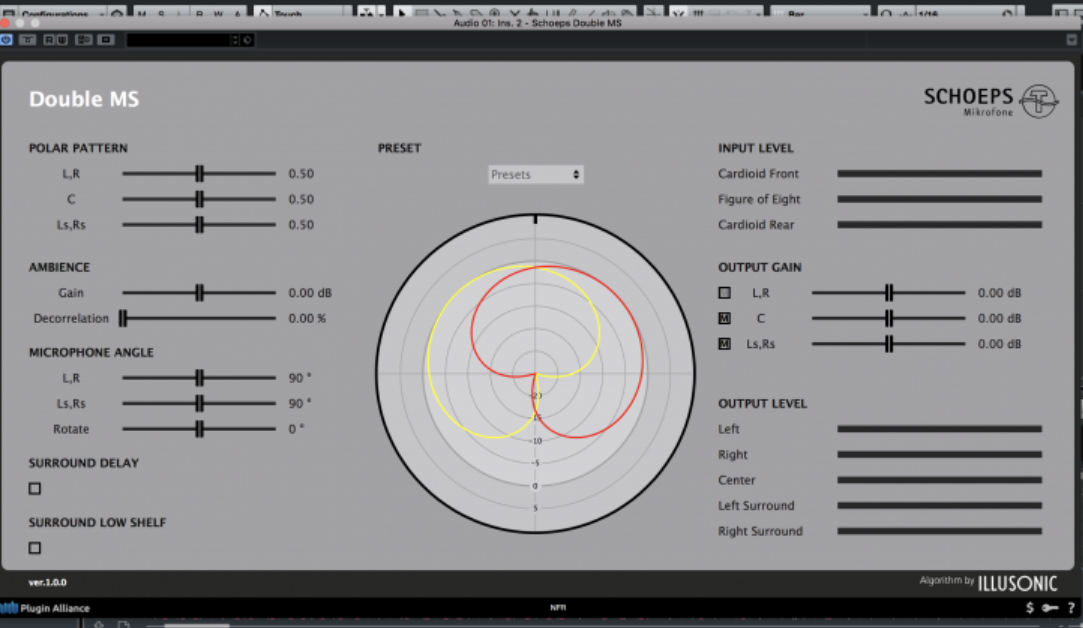The height and width of the screenshot is (628, 1083).
Task: Click the L,R polar pattern value 0.50
Action: click(x=301, y=173)
